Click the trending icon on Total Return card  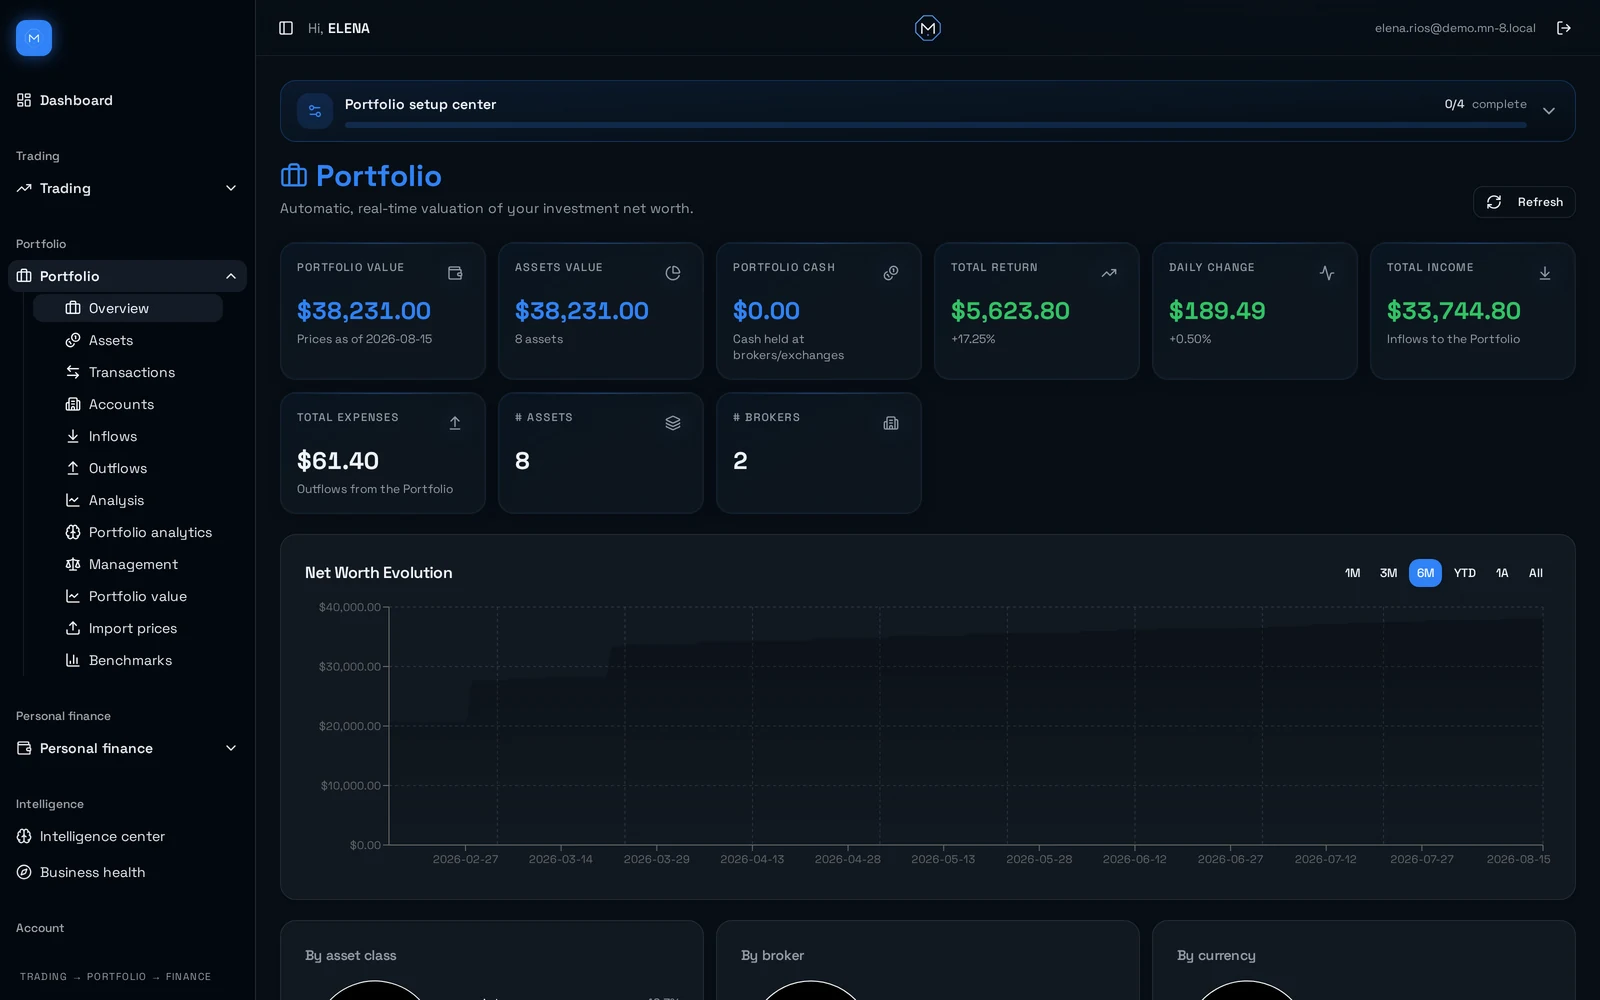1109,273
